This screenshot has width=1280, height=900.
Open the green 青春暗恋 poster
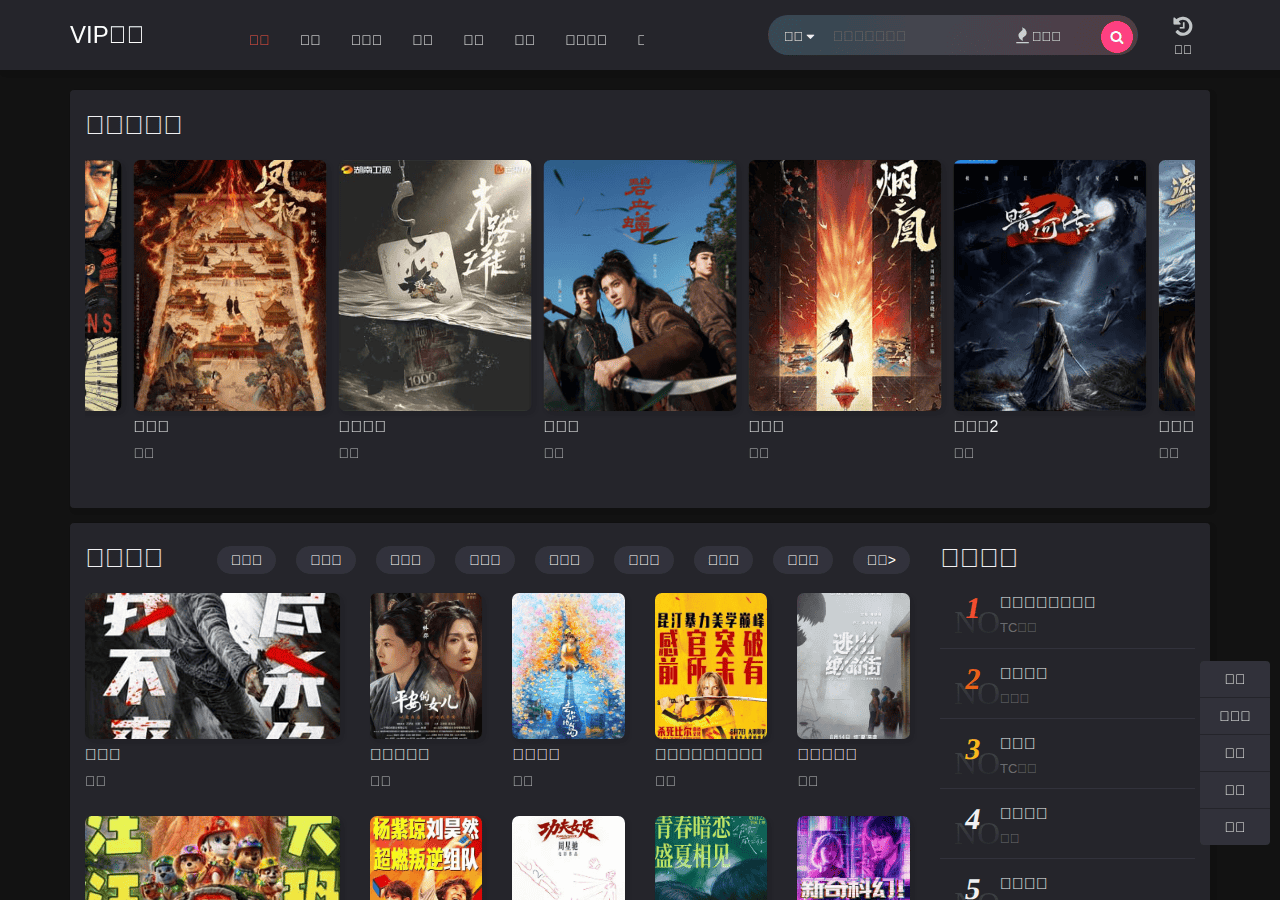point(711,858)
